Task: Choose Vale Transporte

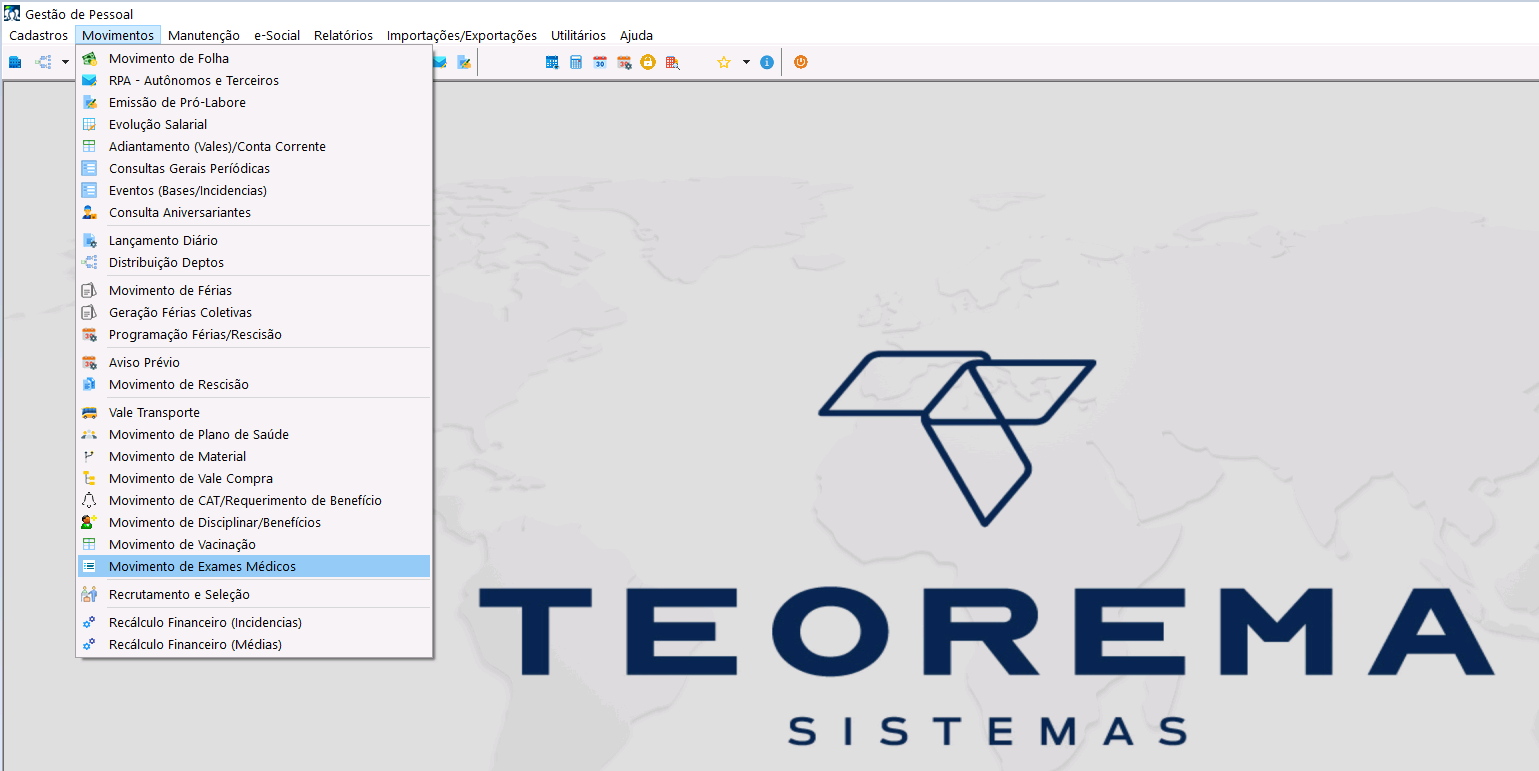Action: (254, 413)
